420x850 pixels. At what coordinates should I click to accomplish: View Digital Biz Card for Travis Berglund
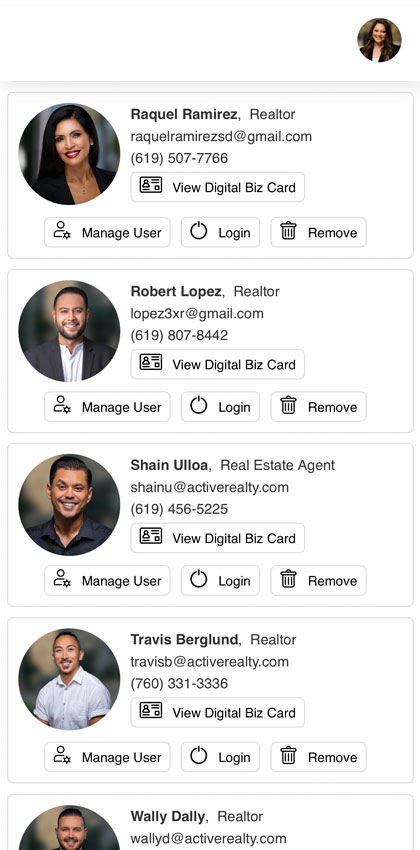click(218, 712)
